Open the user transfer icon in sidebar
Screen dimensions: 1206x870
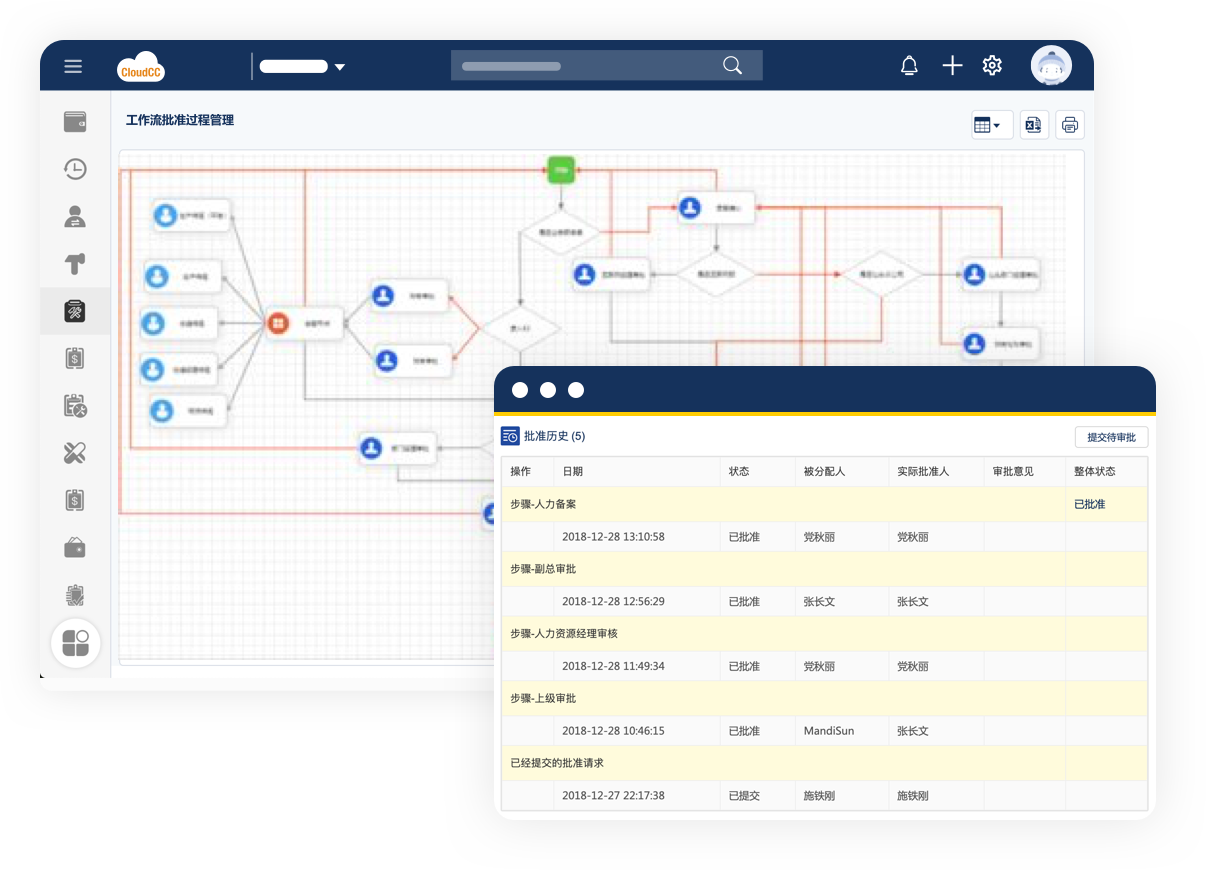pos(75,217)
